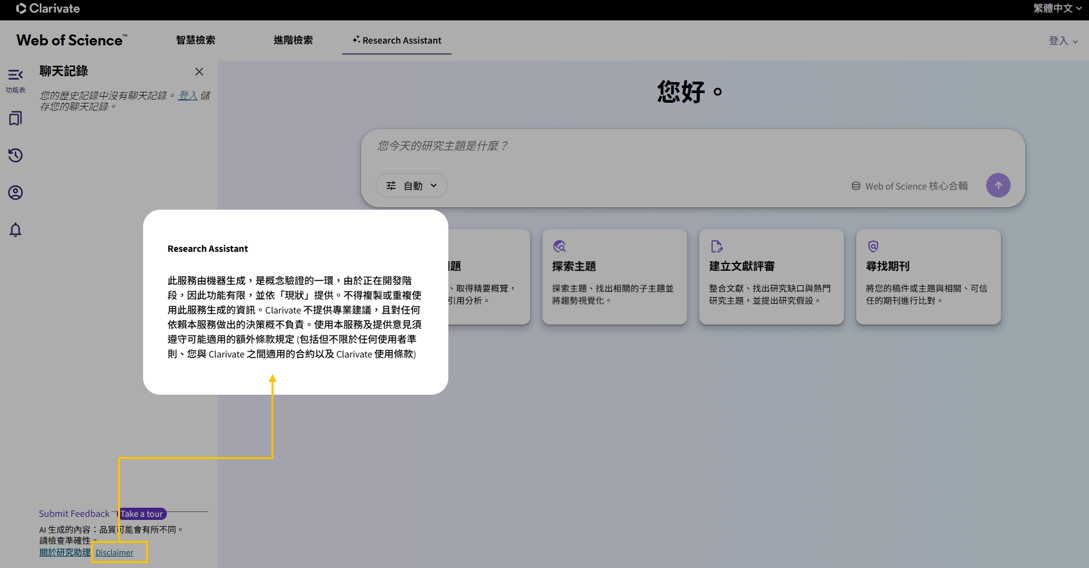Click the purple send arrow button
Image resolution: width=1089 pixels, height=568 pixels.
click(x=998, y=185)
